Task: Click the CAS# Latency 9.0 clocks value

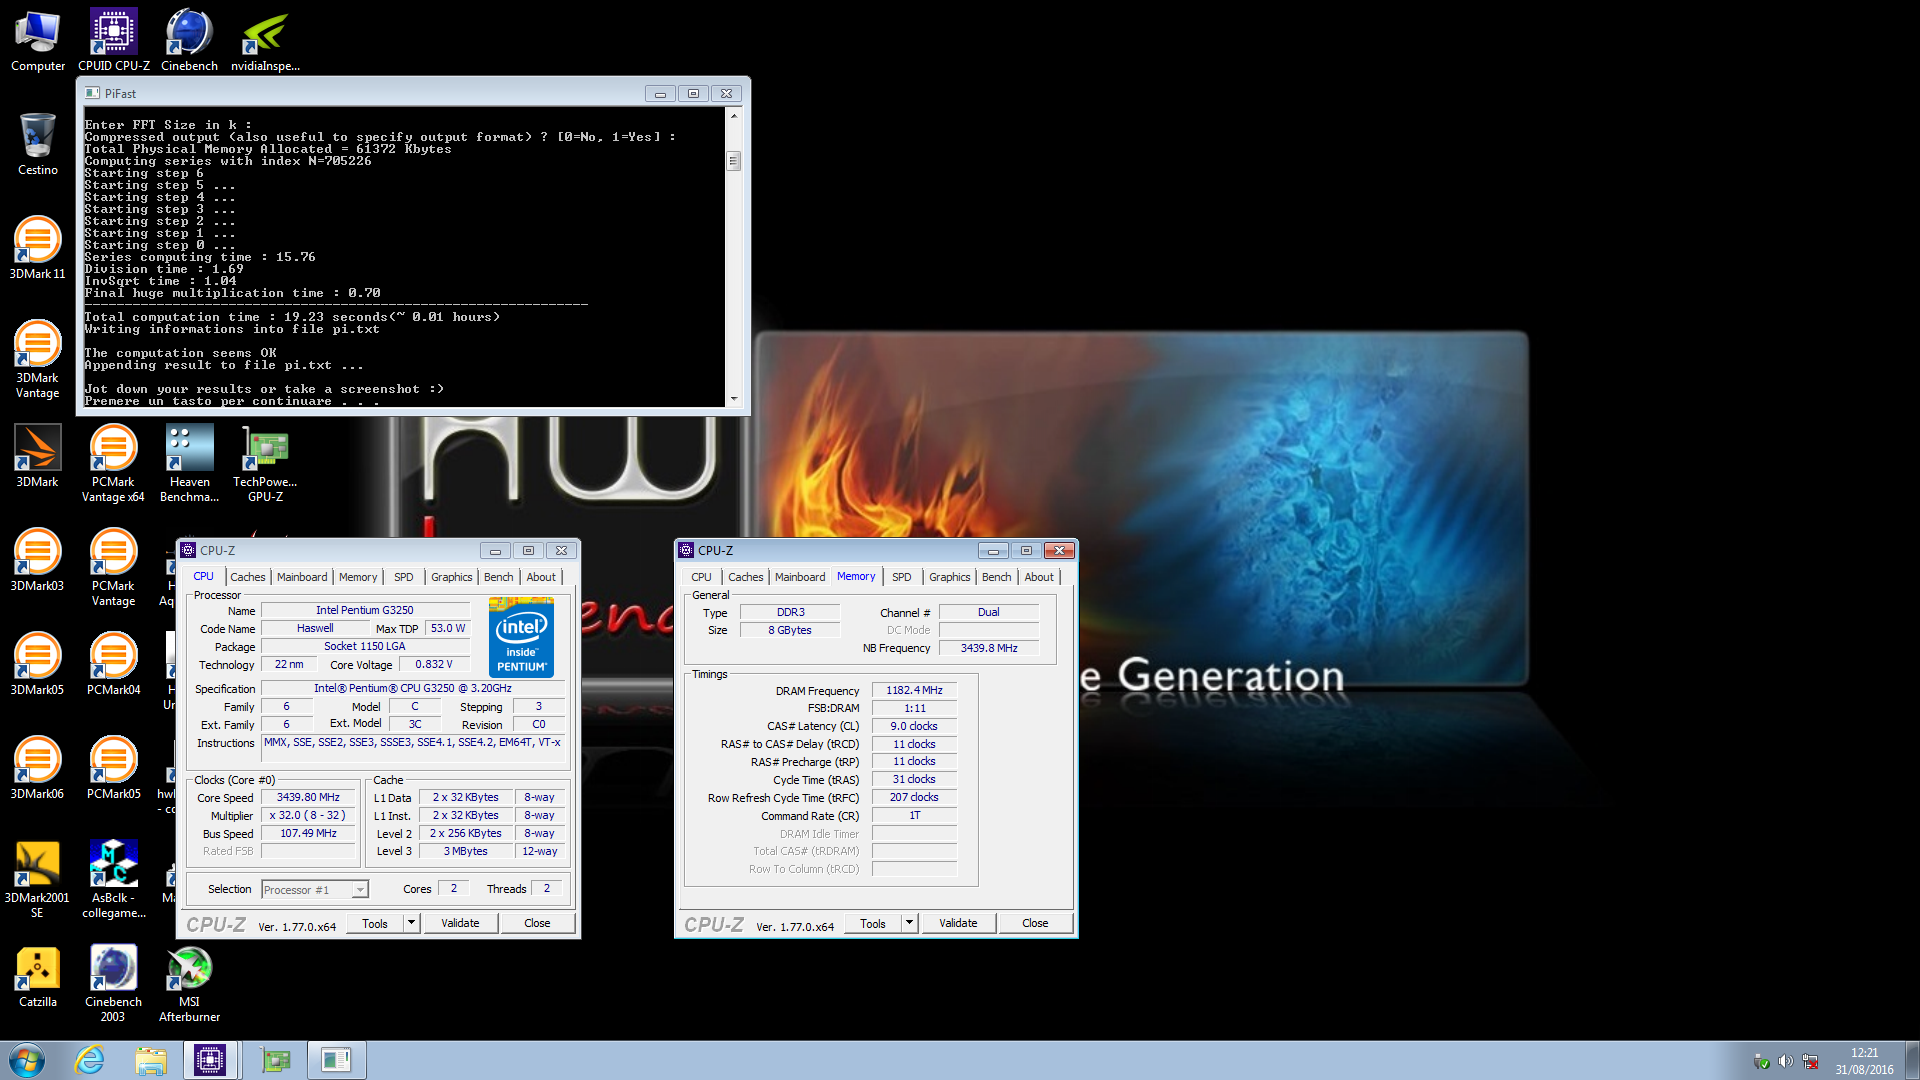Action: click(914, 726)
